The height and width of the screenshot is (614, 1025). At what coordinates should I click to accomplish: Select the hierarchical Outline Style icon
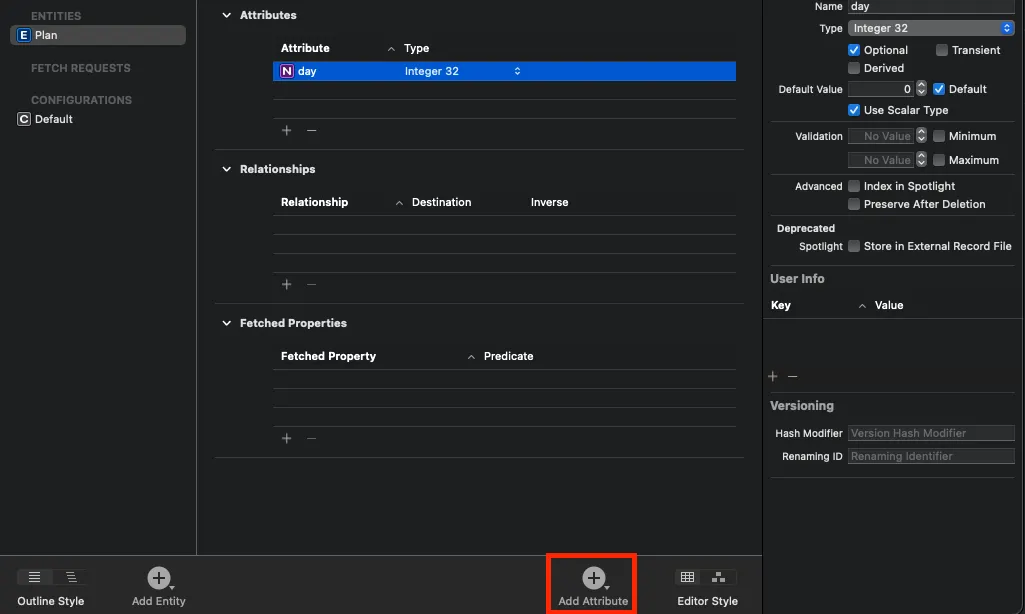(71, 577)
